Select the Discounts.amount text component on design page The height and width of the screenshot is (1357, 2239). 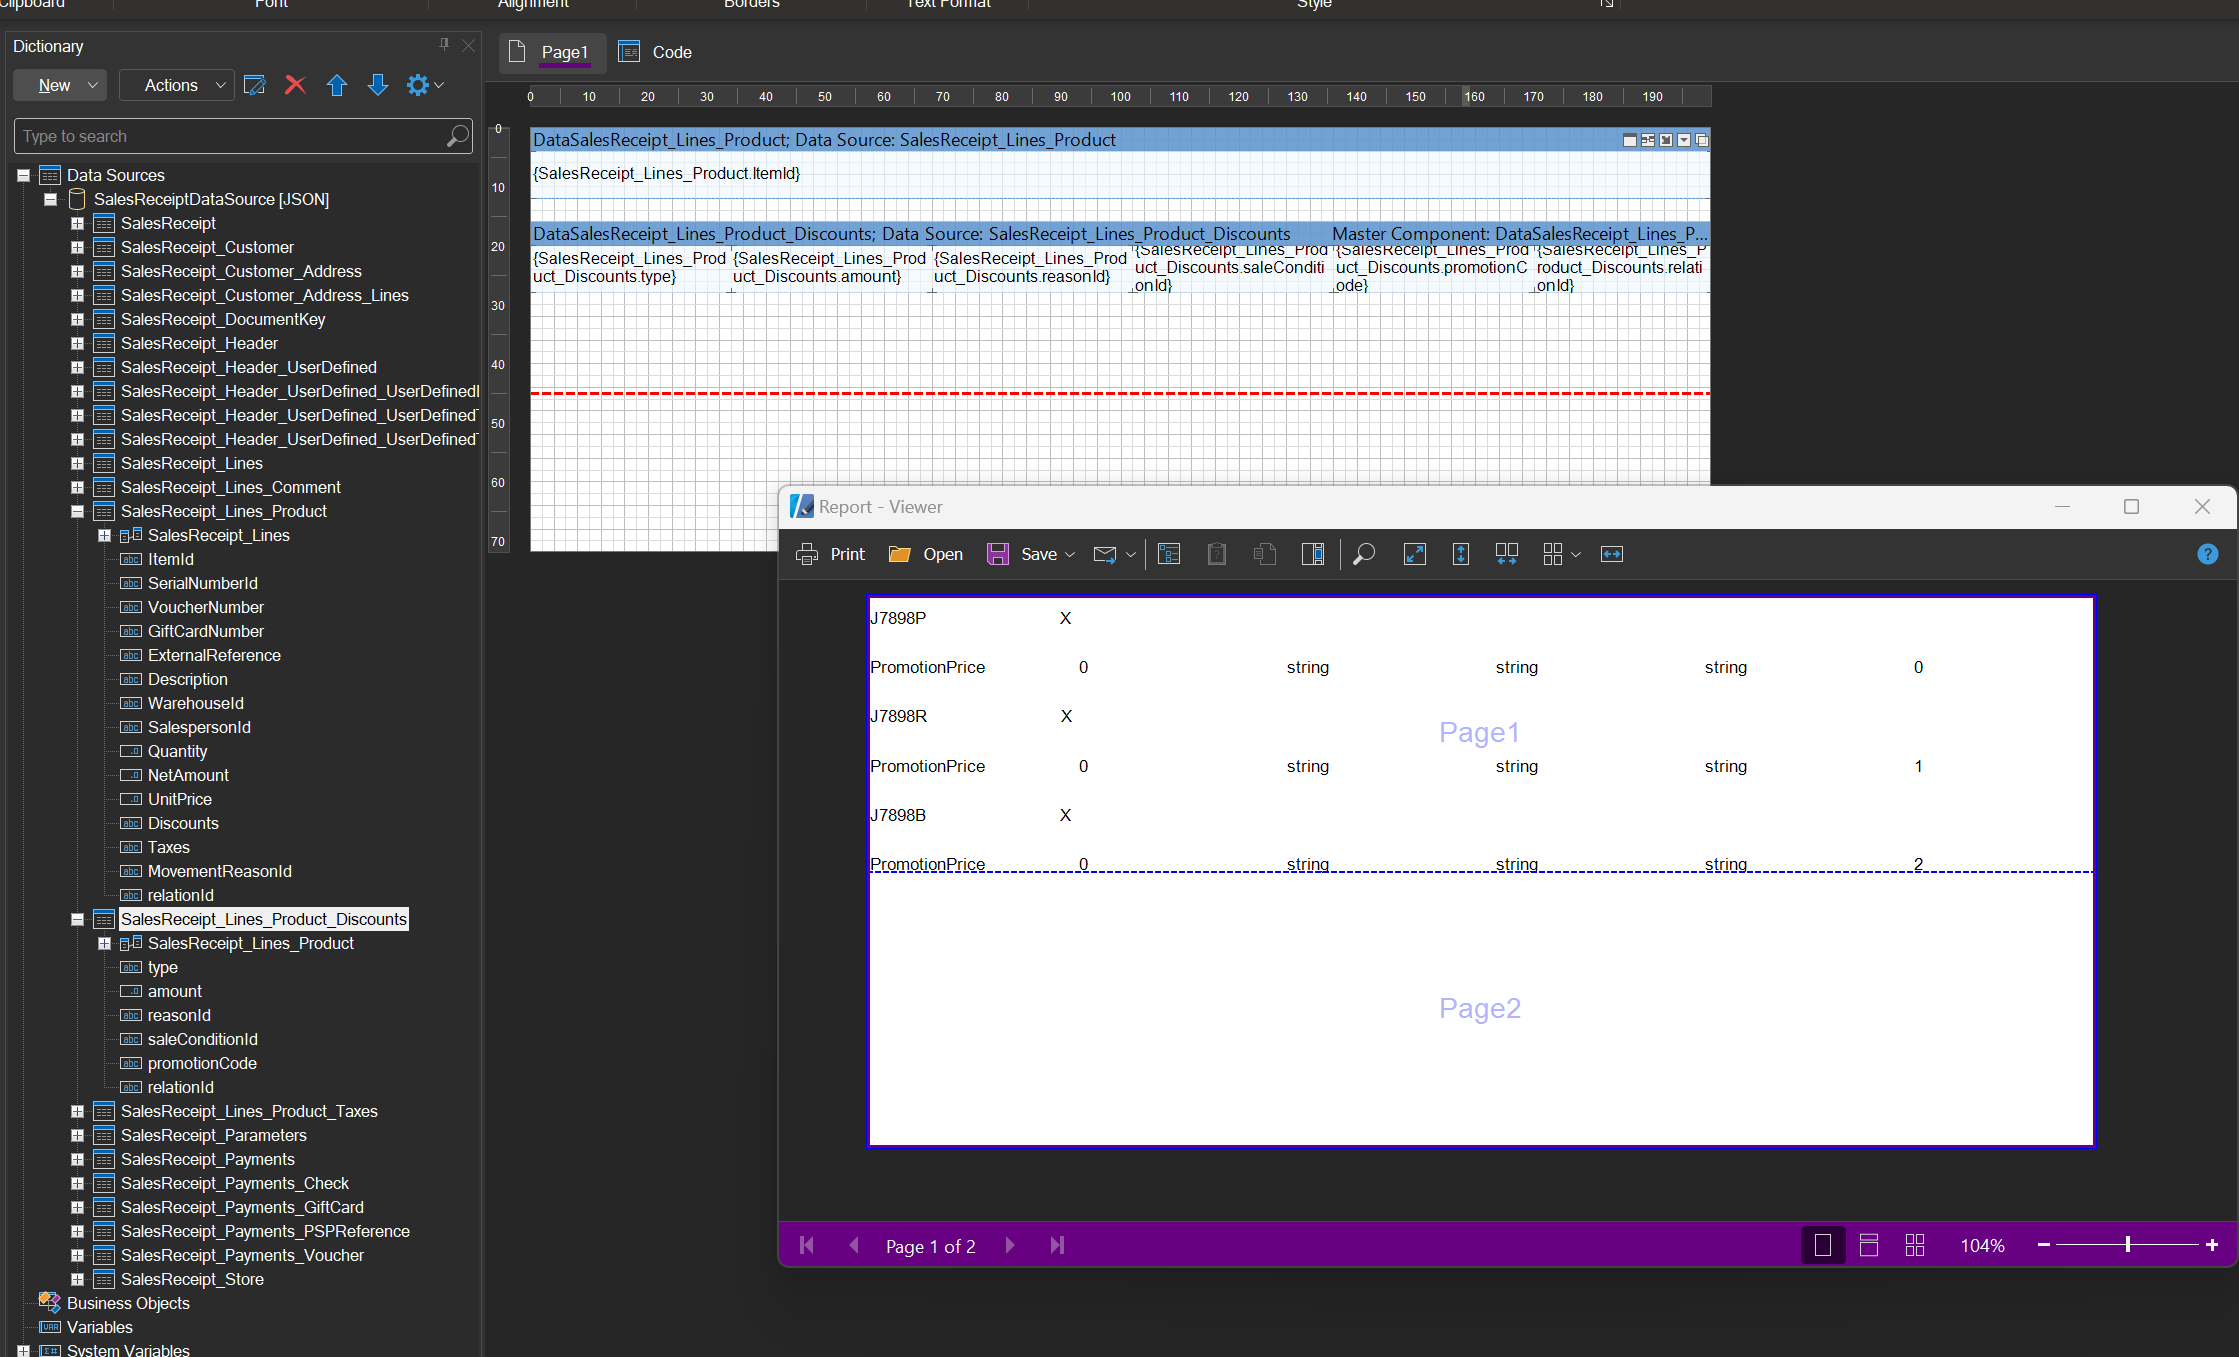tap(831, 268)
